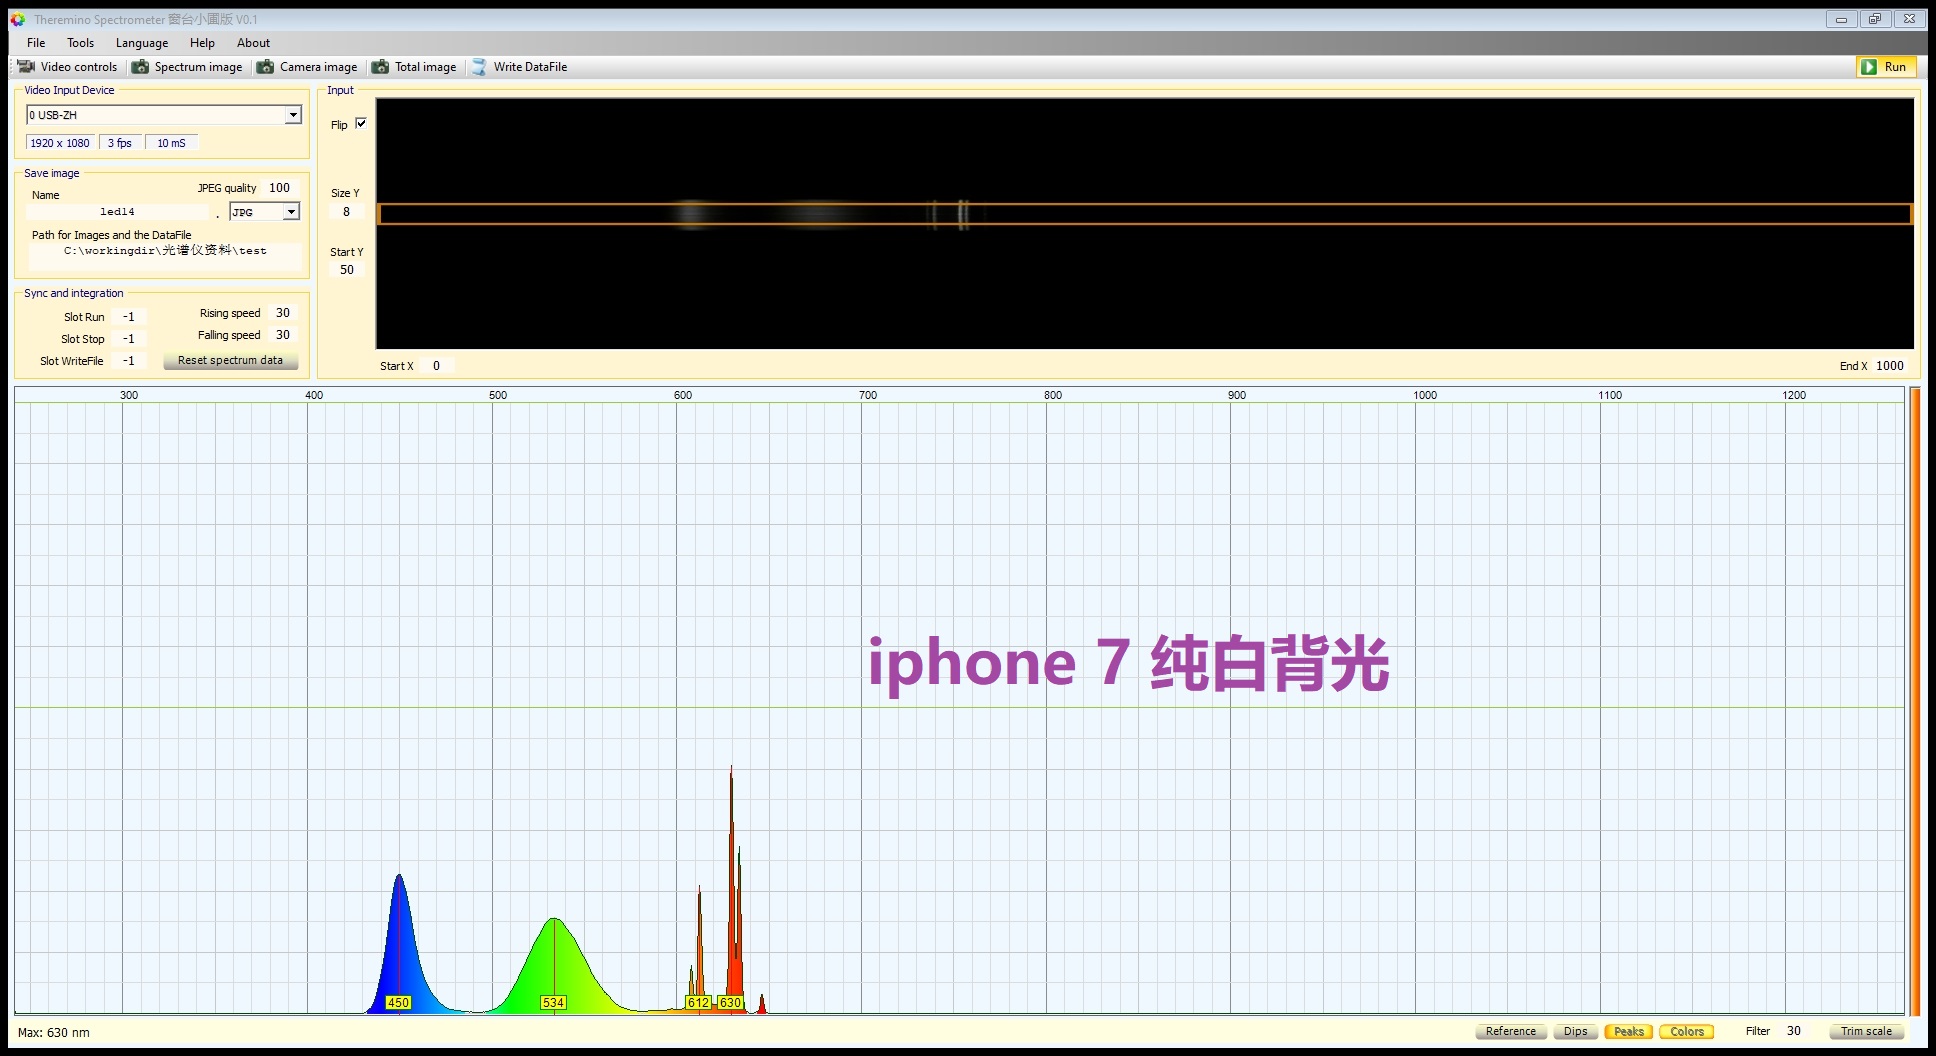Viewport: 1936px width, 1056px height.
Task: Restore down the application window
Action: pyautogui.click(x=1875, y=19)
